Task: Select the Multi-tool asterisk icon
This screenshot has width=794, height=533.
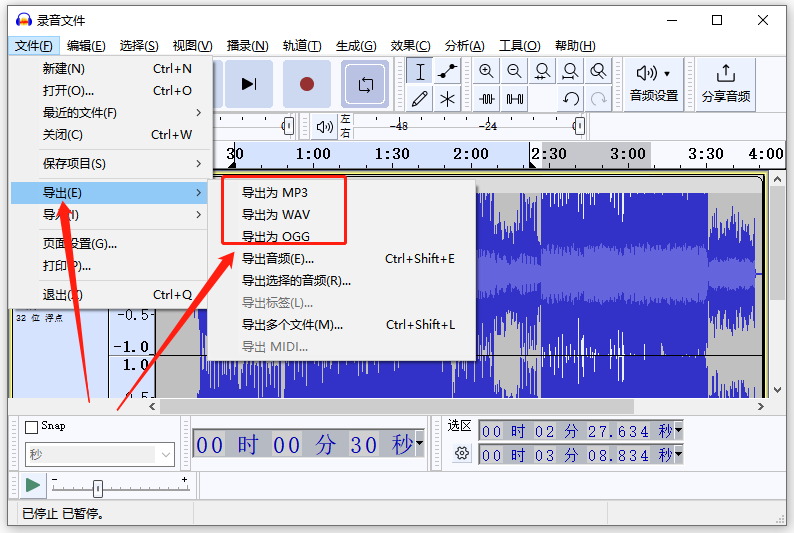Action: tap(447, 99)
